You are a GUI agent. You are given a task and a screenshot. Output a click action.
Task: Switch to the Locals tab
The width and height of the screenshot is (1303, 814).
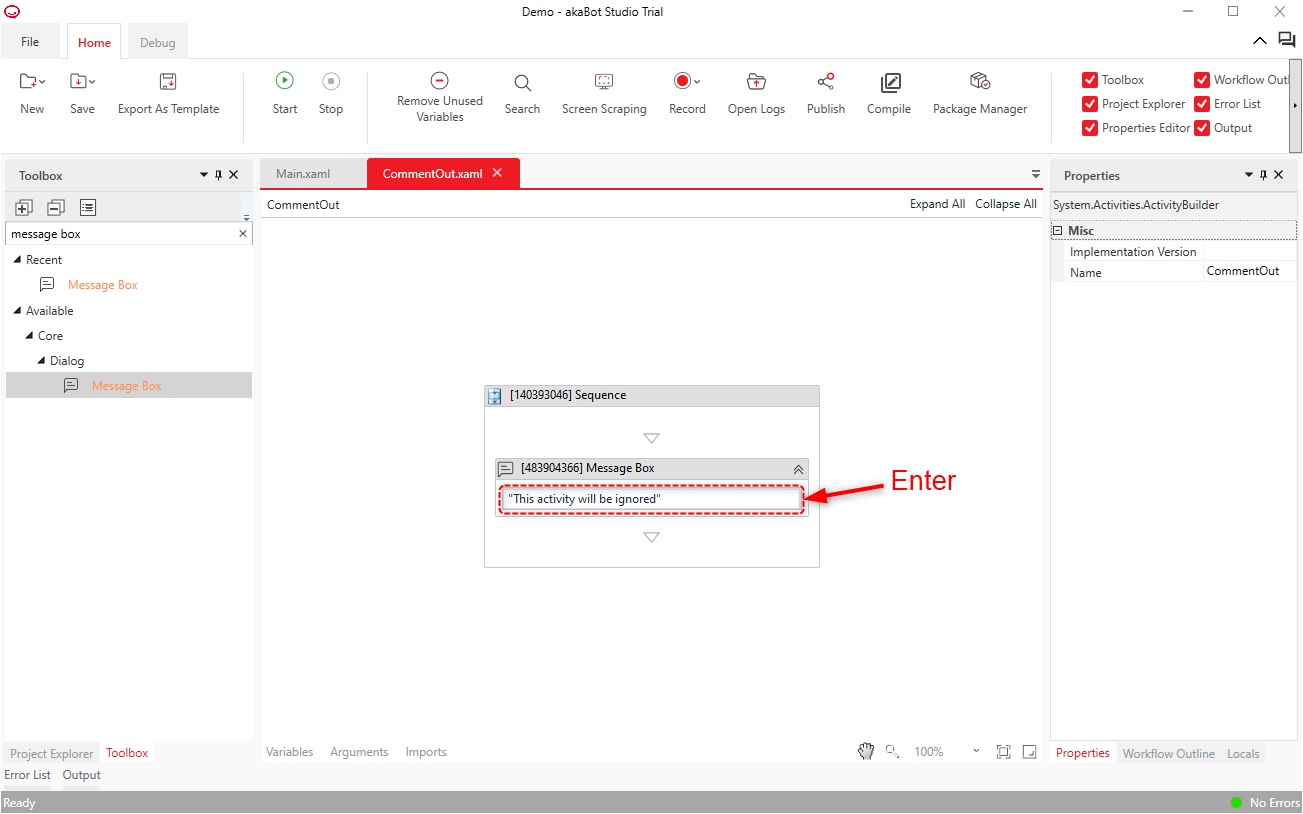1243,754
